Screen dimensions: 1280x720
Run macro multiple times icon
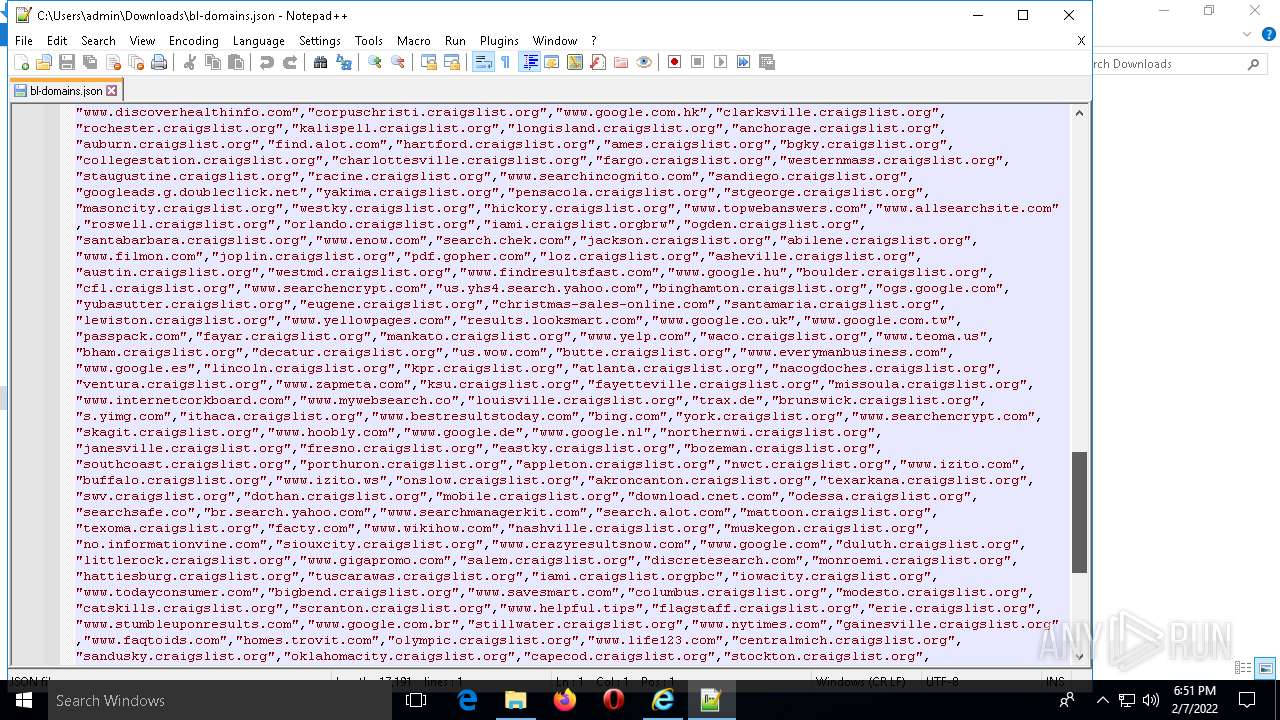click(x=744, y=62)
